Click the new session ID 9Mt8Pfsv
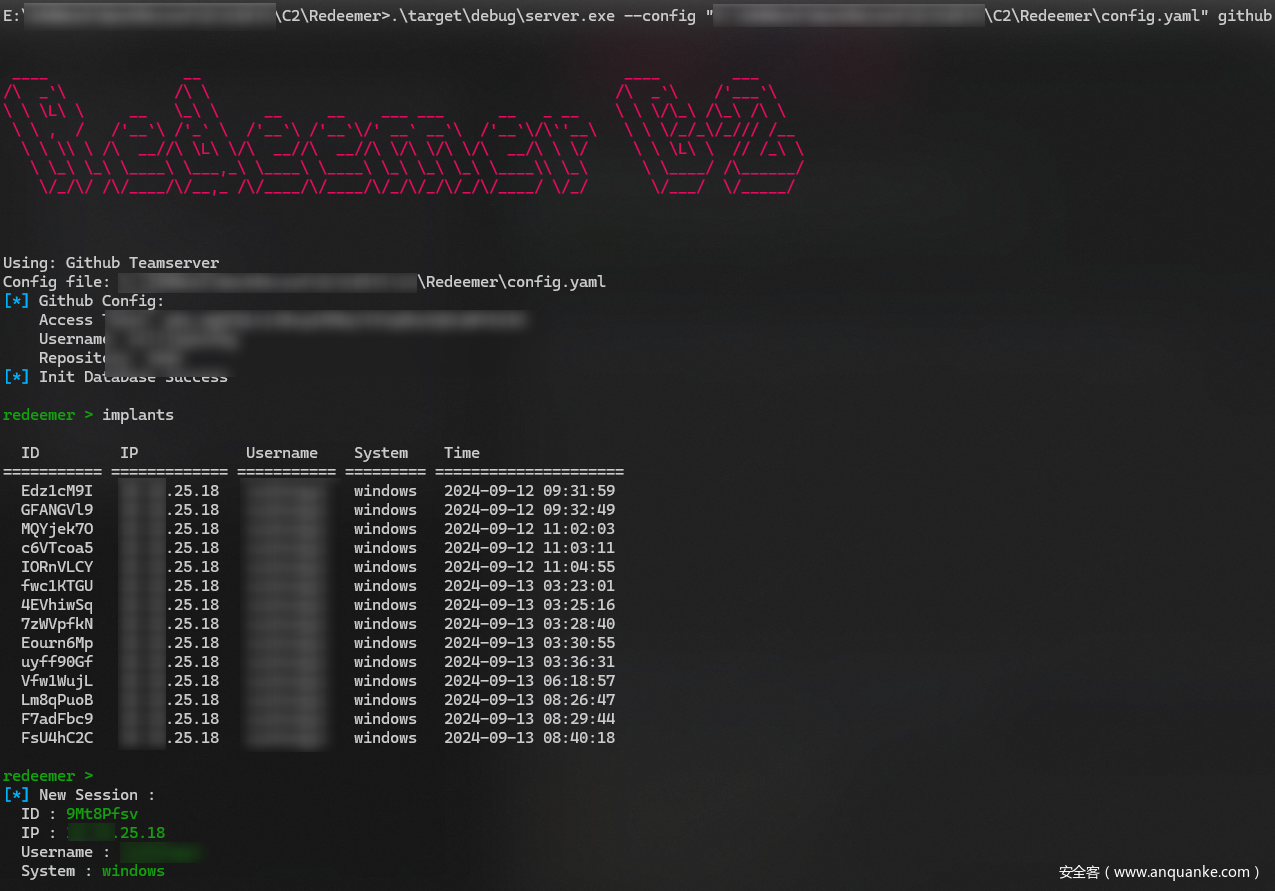The height and width of the screenshot is (891, 1275). (102, 814)
